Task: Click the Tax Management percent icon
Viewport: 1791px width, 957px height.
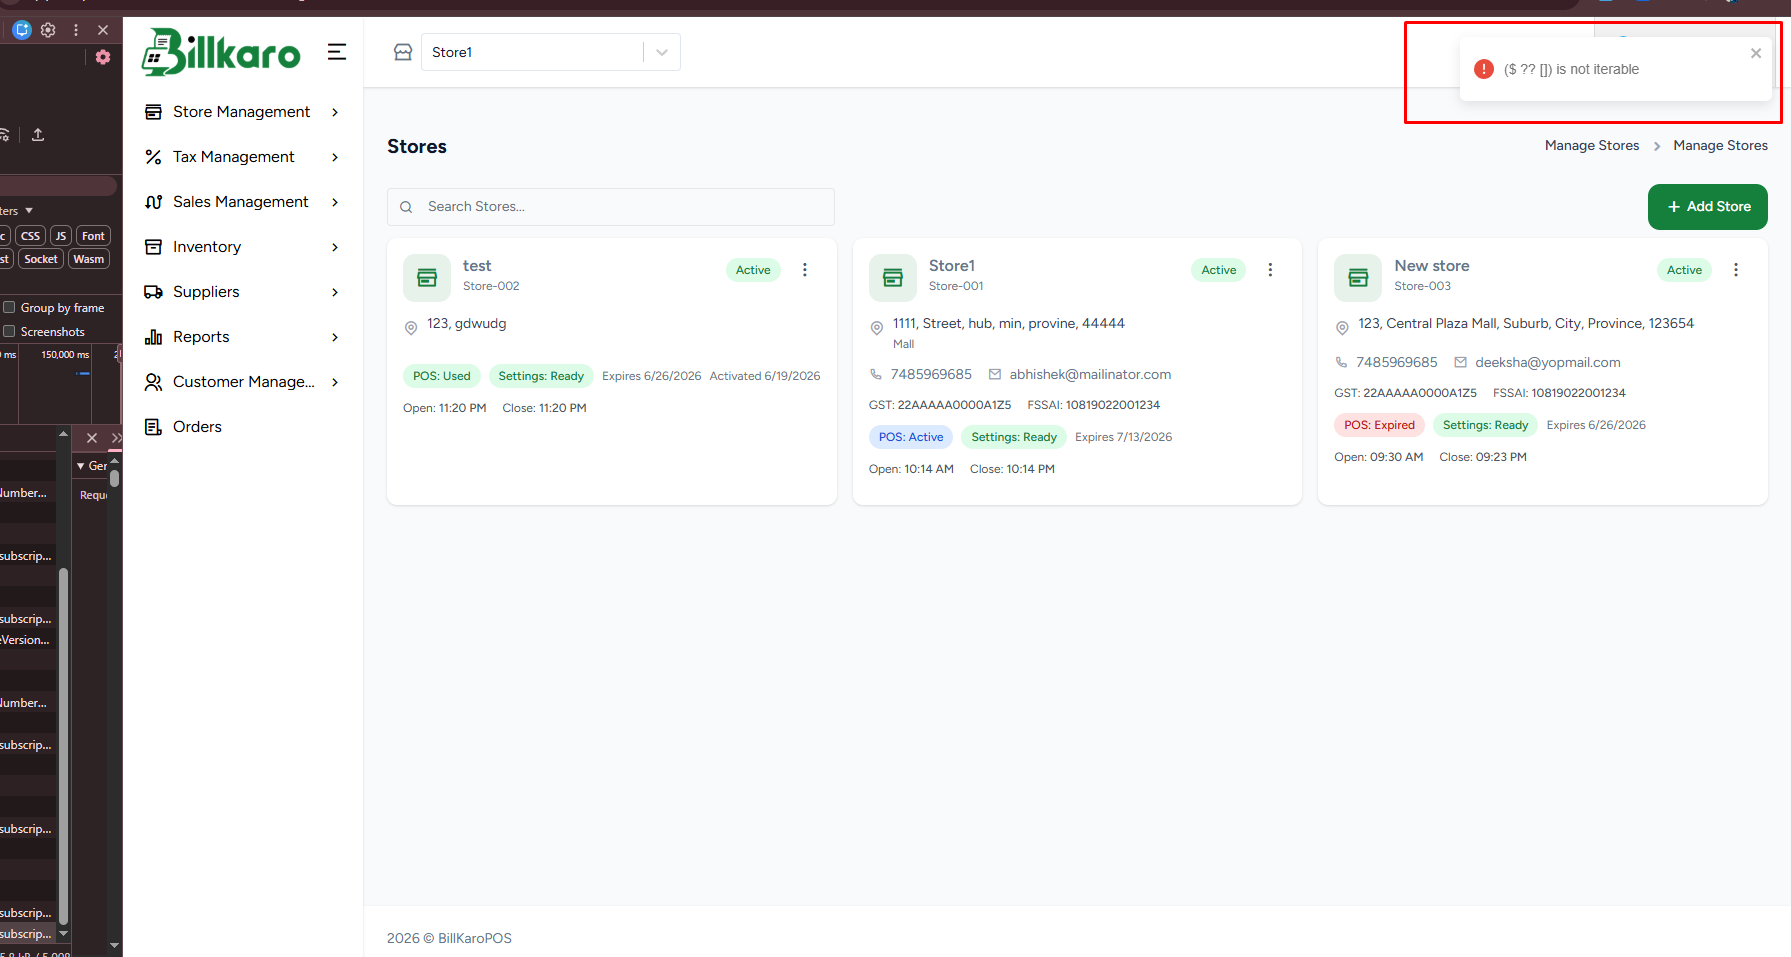Action: [153, 157]
